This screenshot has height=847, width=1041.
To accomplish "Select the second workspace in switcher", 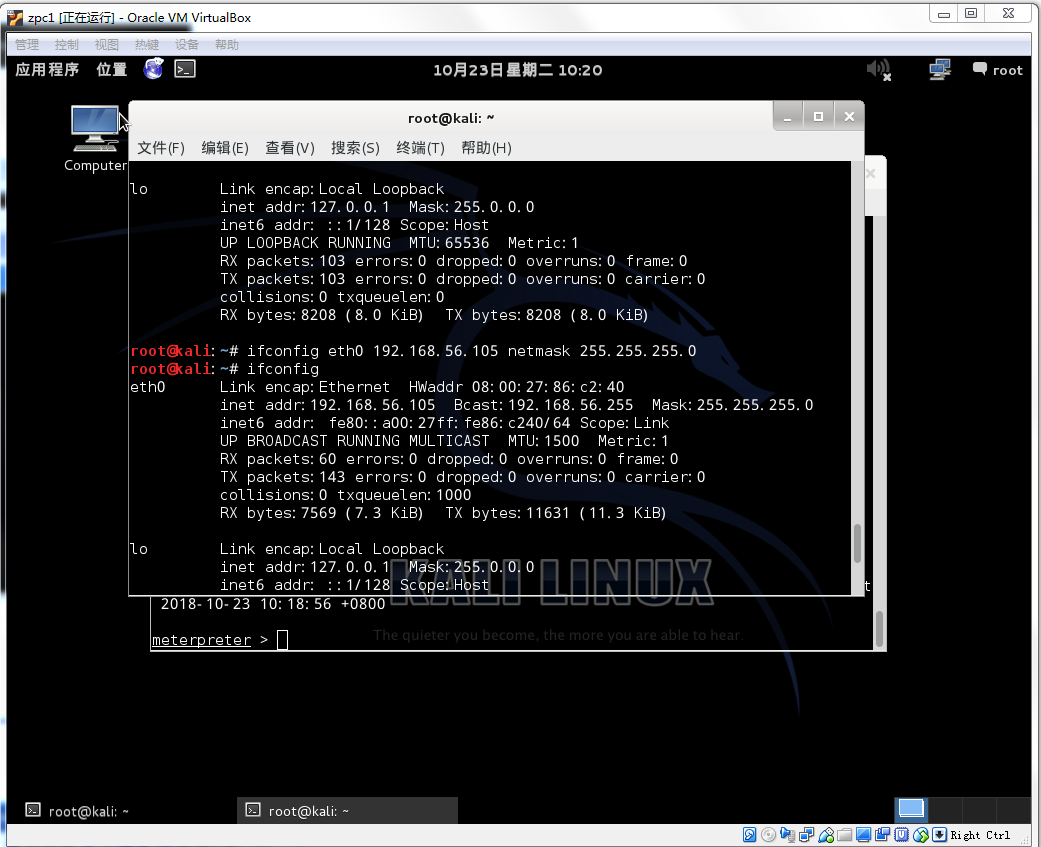I will pos(945,810).
